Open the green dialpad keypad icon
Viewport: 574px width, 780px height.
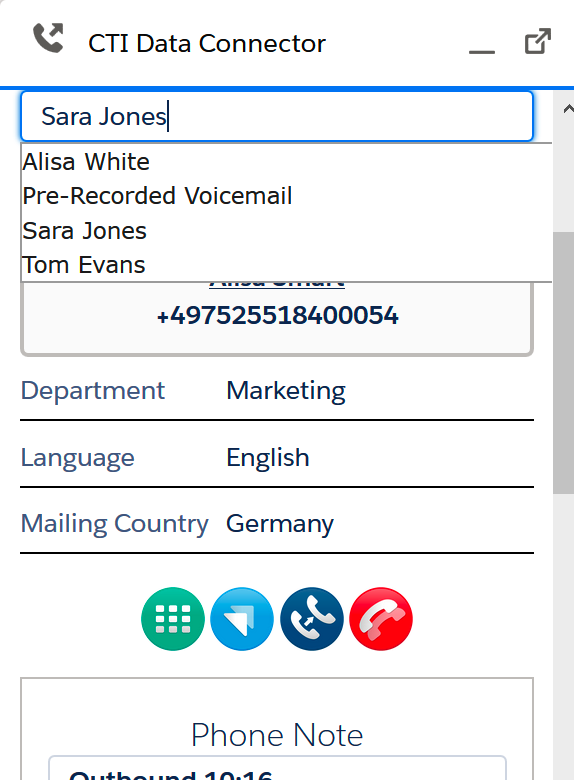173,619
